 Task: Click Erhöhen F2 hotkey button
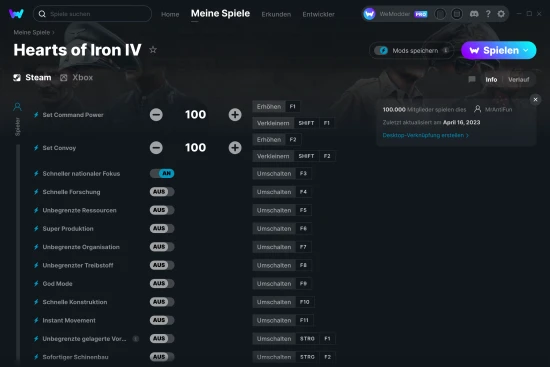277,140
